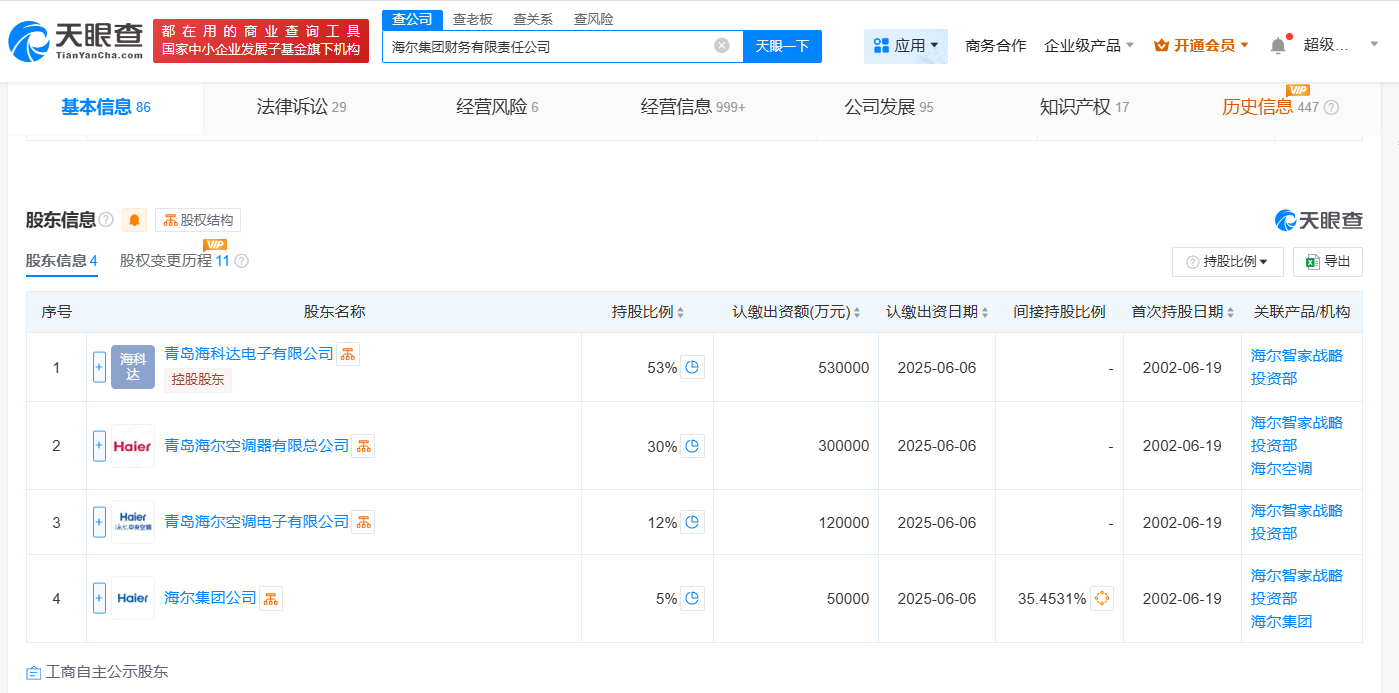
Task: Open the 青岛海尔空调器有限总公司 shareholder link
Action: (257, 446)
